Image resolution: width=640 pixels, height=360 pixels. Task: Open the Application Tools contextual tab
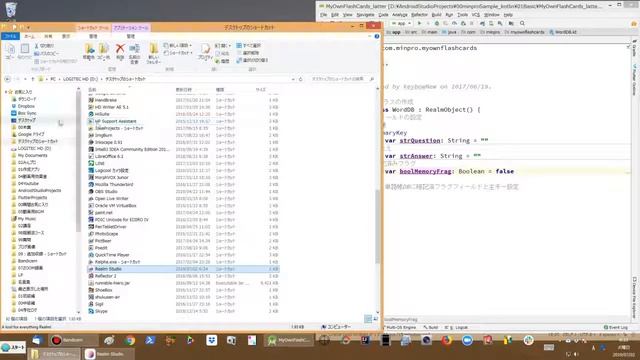pyautogui.click(x=131, y=28)
